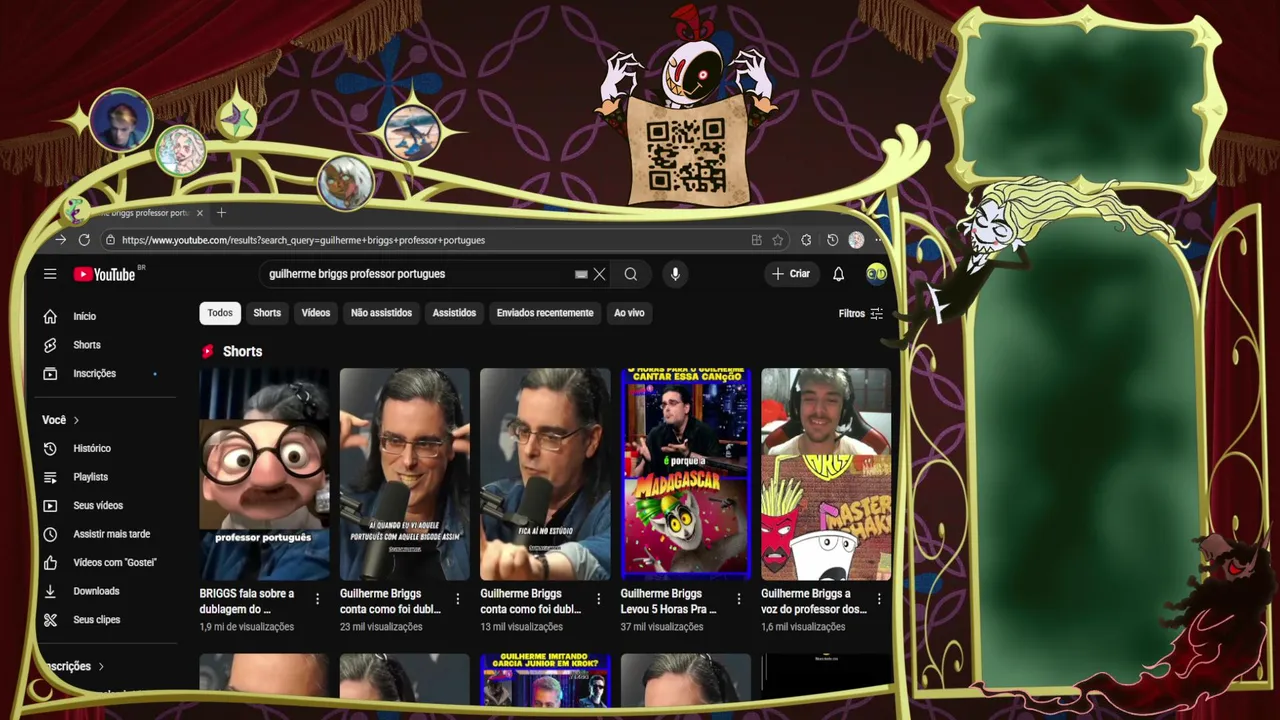Open the 13 mil visualizações short title

click(x=530, y=601)
